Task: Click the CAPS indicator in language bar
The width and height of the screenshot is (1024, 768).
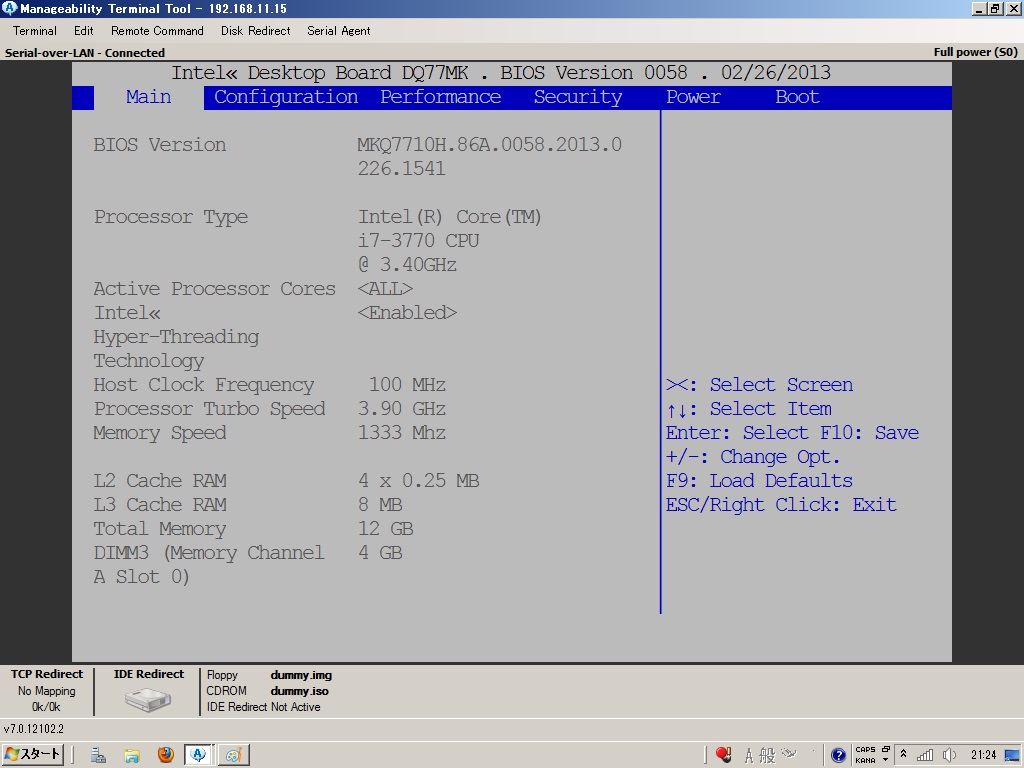Action: pos(865,750)
